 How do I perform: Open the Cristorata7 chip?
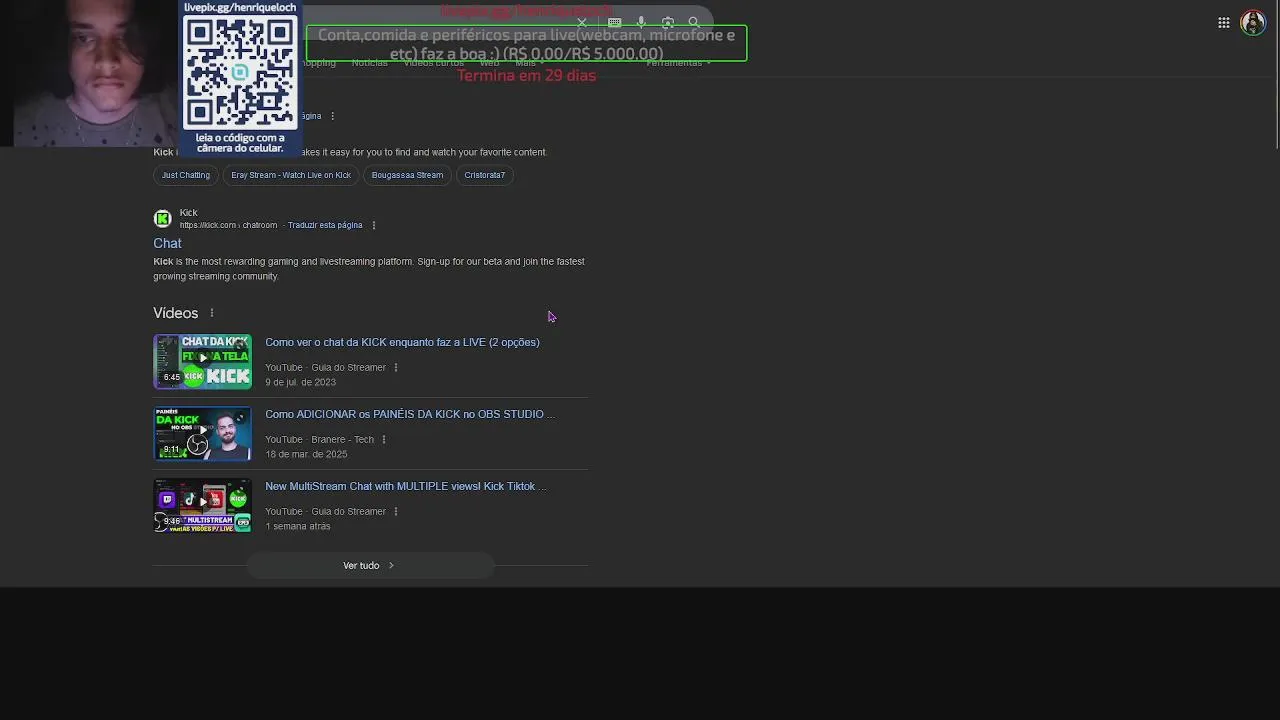click(484, 175)
